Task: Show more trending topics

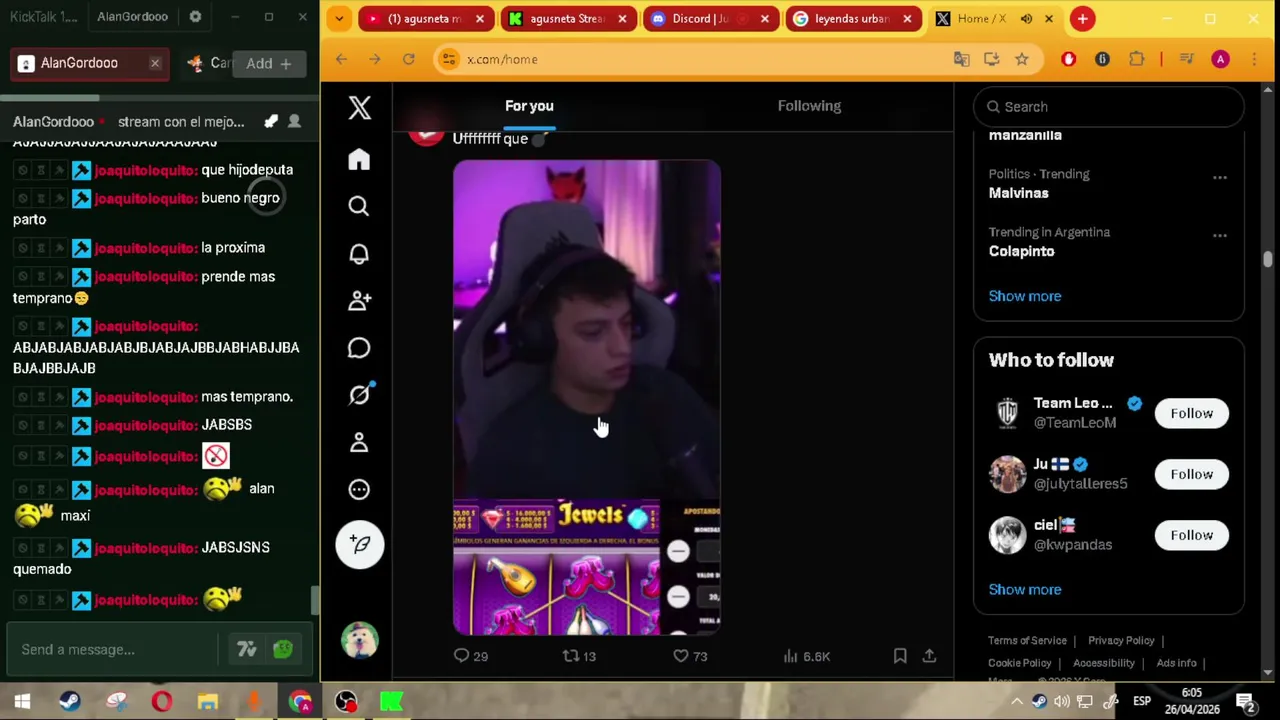Action: click(x=1024, y=296)
